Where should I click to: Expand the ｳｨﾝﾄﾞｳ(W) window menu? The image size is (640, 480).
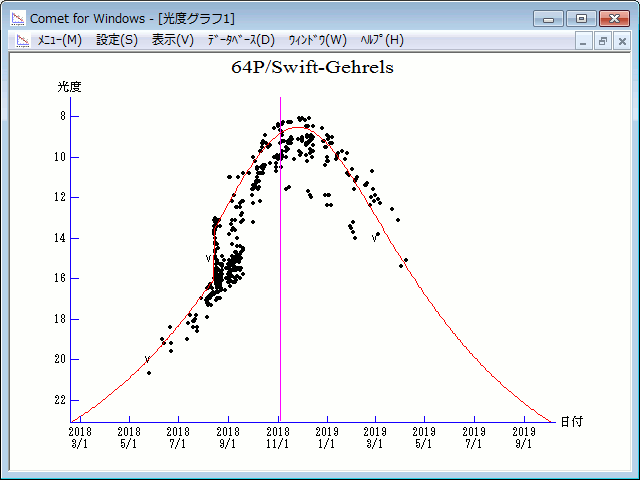[317, 40]
